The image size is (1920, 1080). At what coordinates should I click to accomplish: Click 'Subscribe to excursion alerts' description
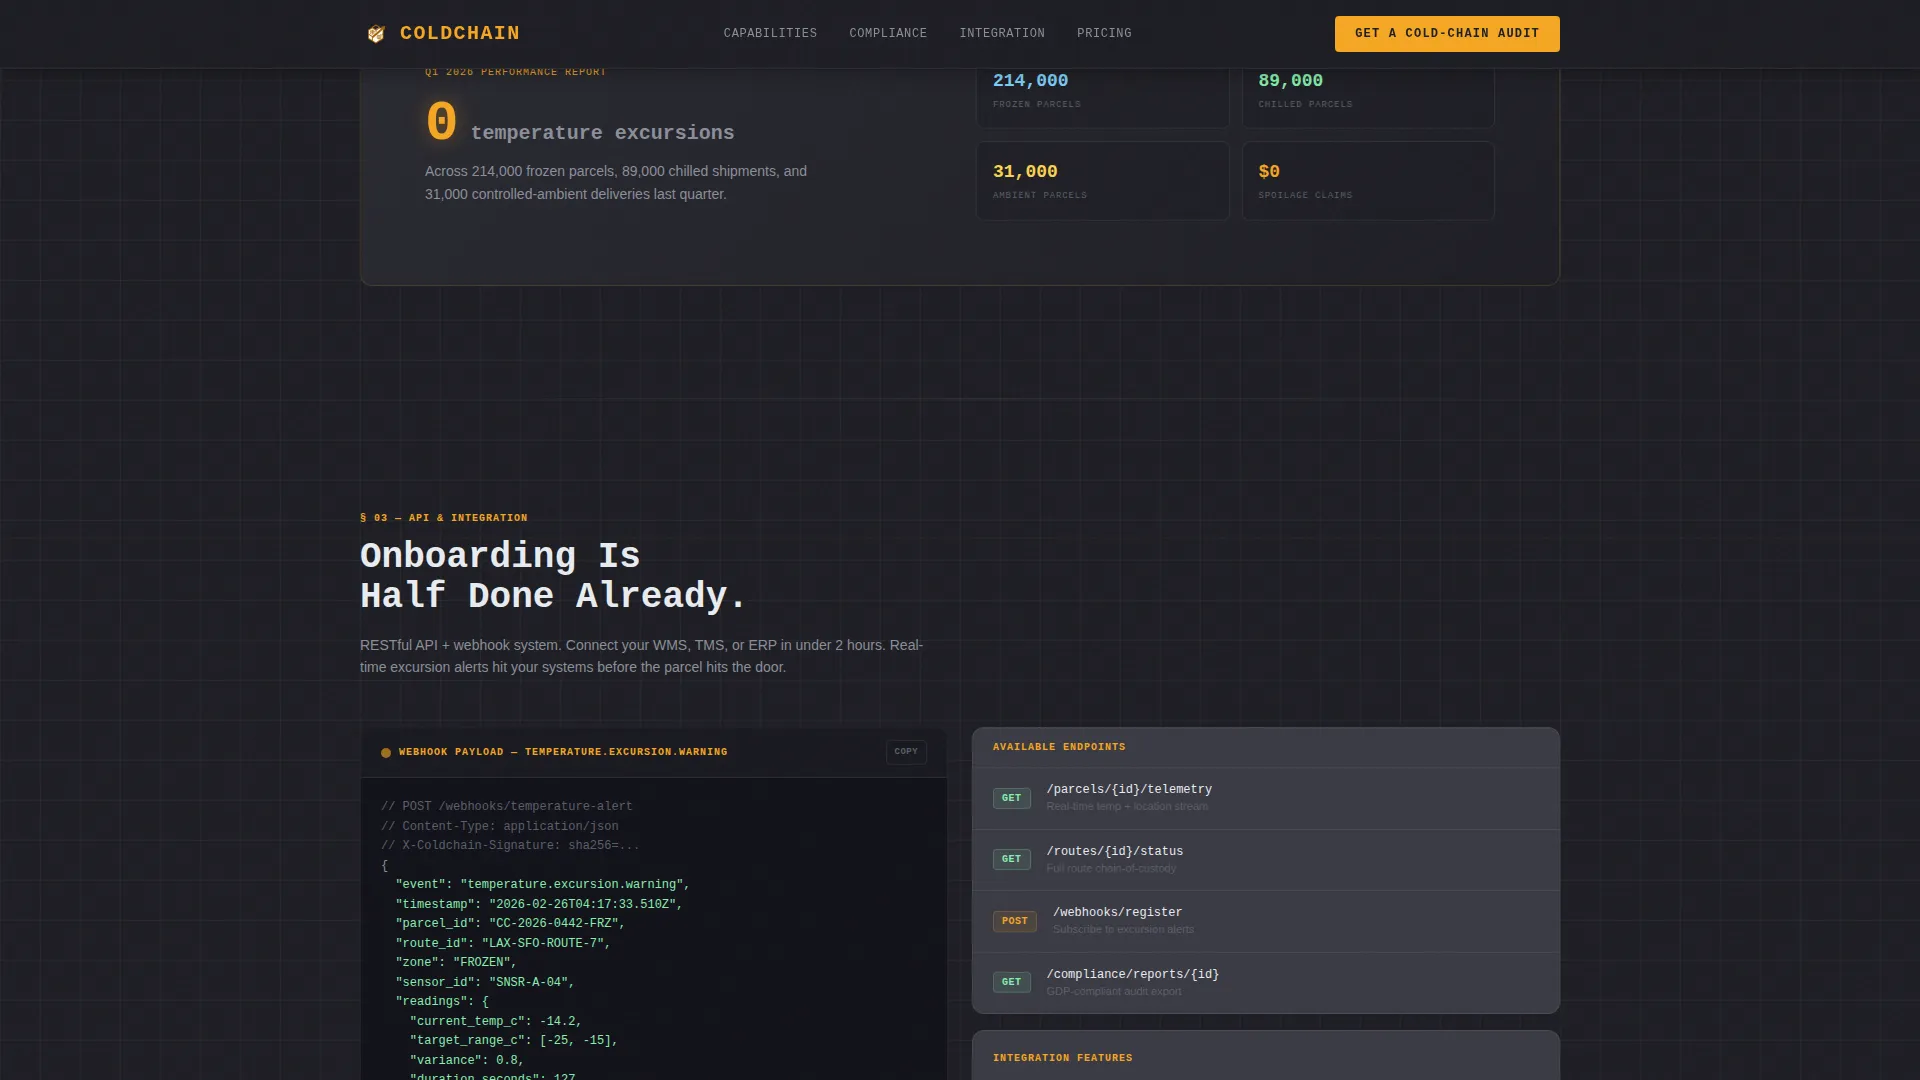tap(1123, 930)
